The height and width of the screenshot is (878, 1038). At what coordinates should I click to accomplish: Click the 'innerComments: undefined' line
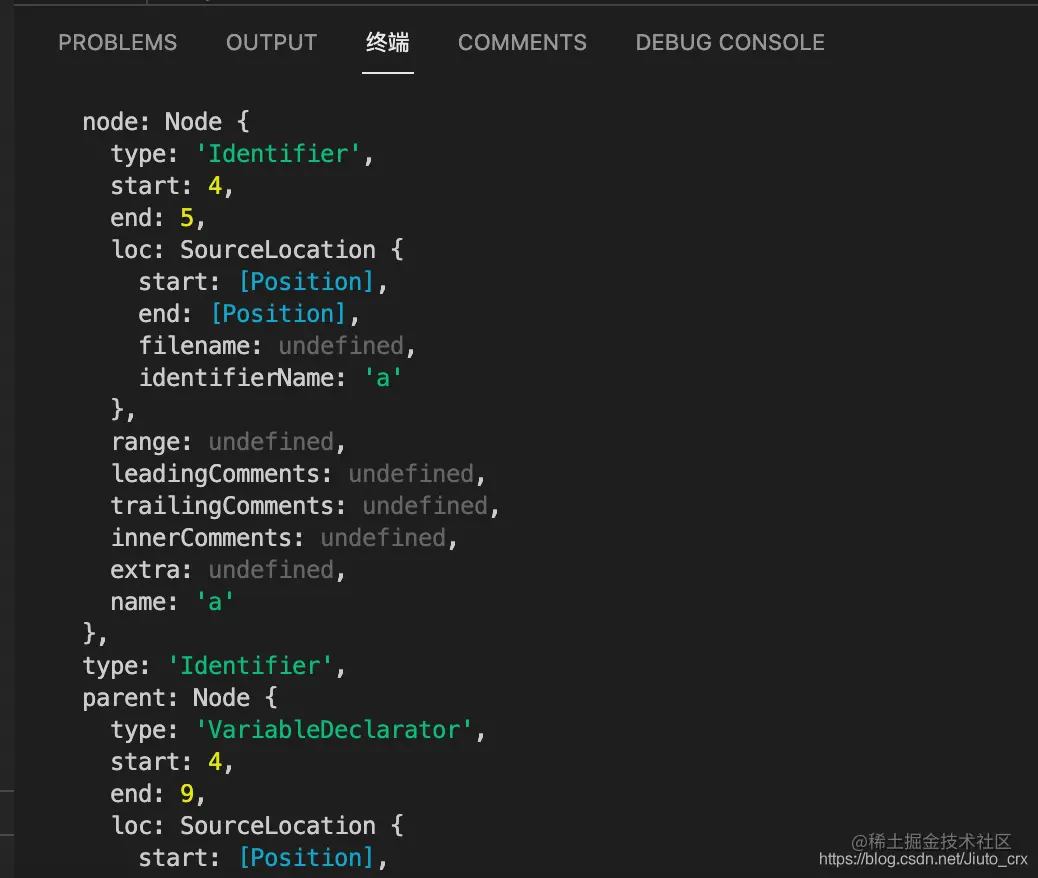pos(284,538)
